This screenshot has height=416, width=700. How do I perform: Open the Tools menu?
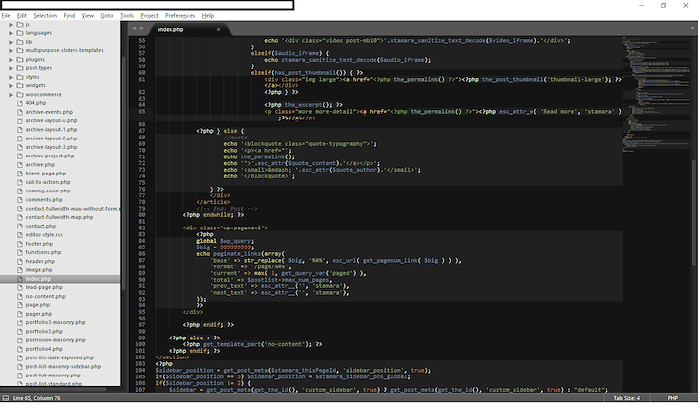127,16
